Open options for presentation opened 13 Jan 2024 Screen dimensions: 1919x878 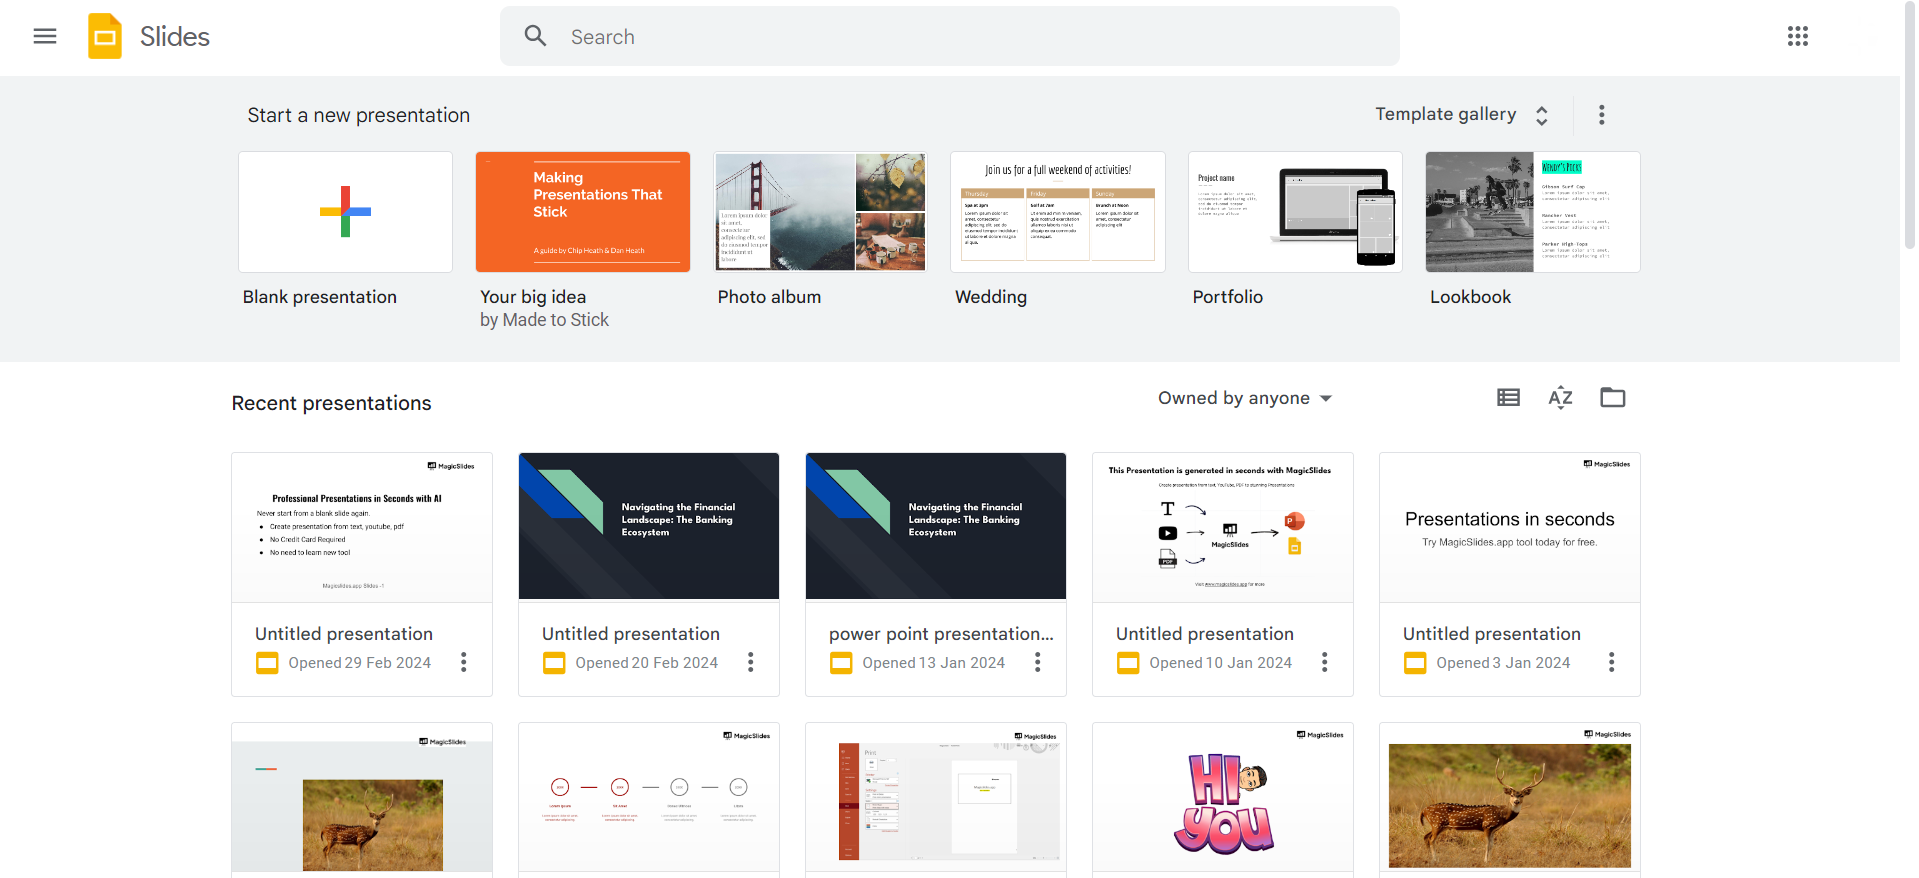click(1038, 662)
